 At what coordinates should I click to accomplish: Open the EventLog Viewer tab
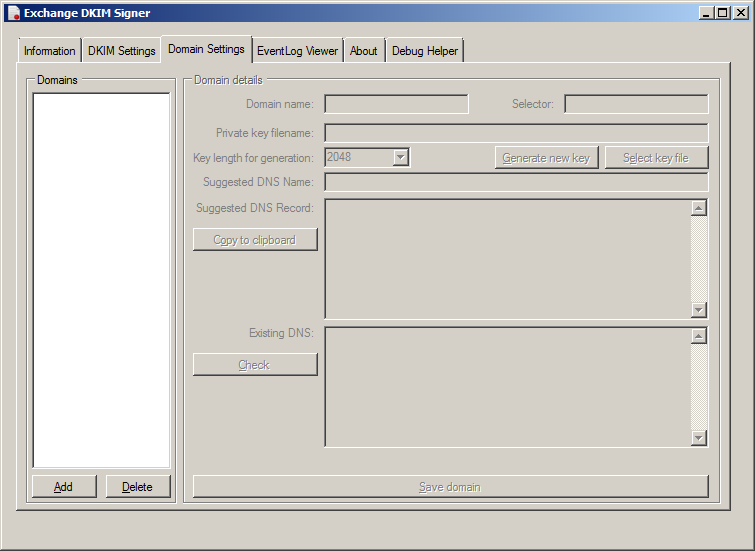click(297, 51)
